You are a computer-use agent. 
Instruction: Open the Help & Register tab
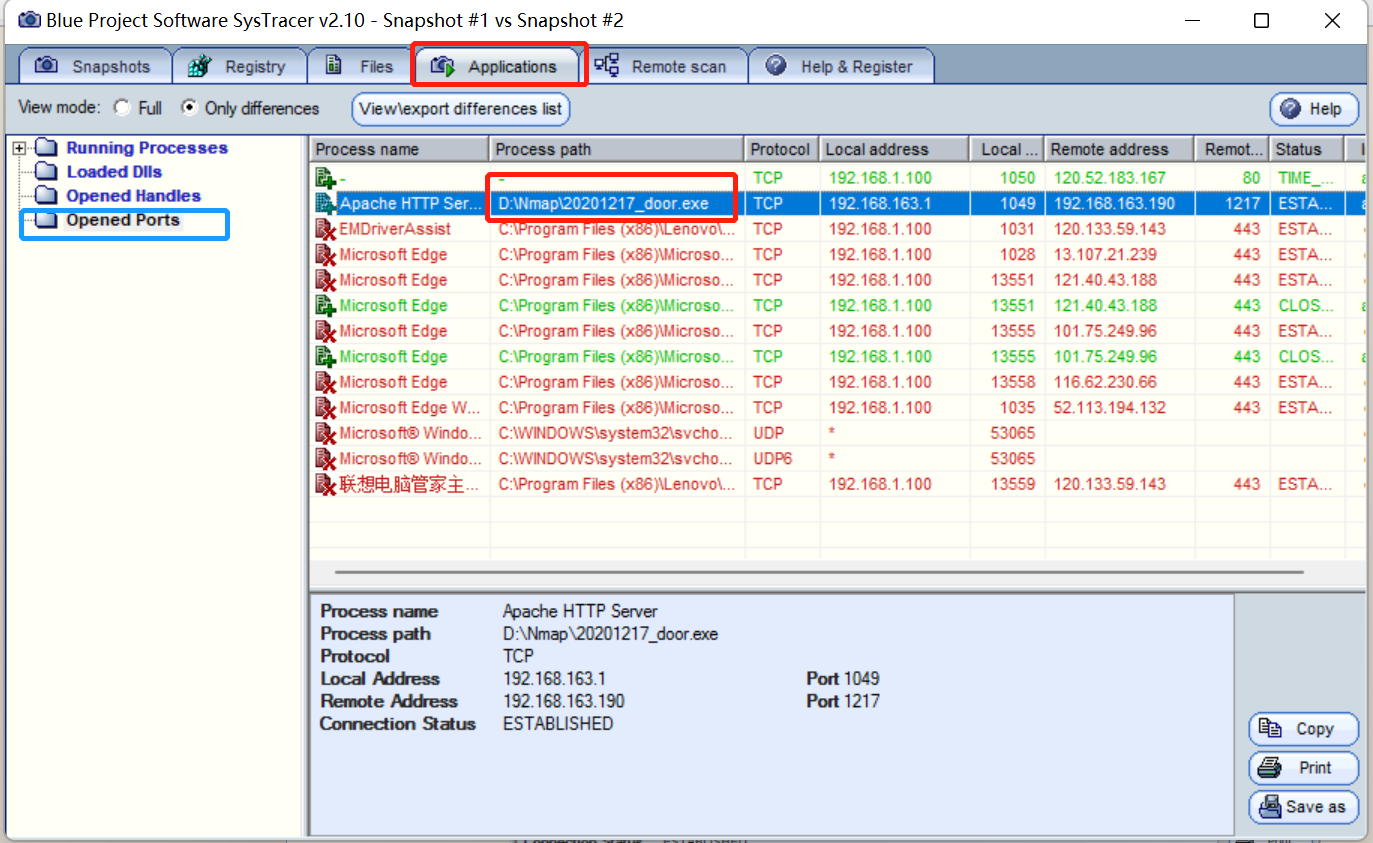coord(841,66)
